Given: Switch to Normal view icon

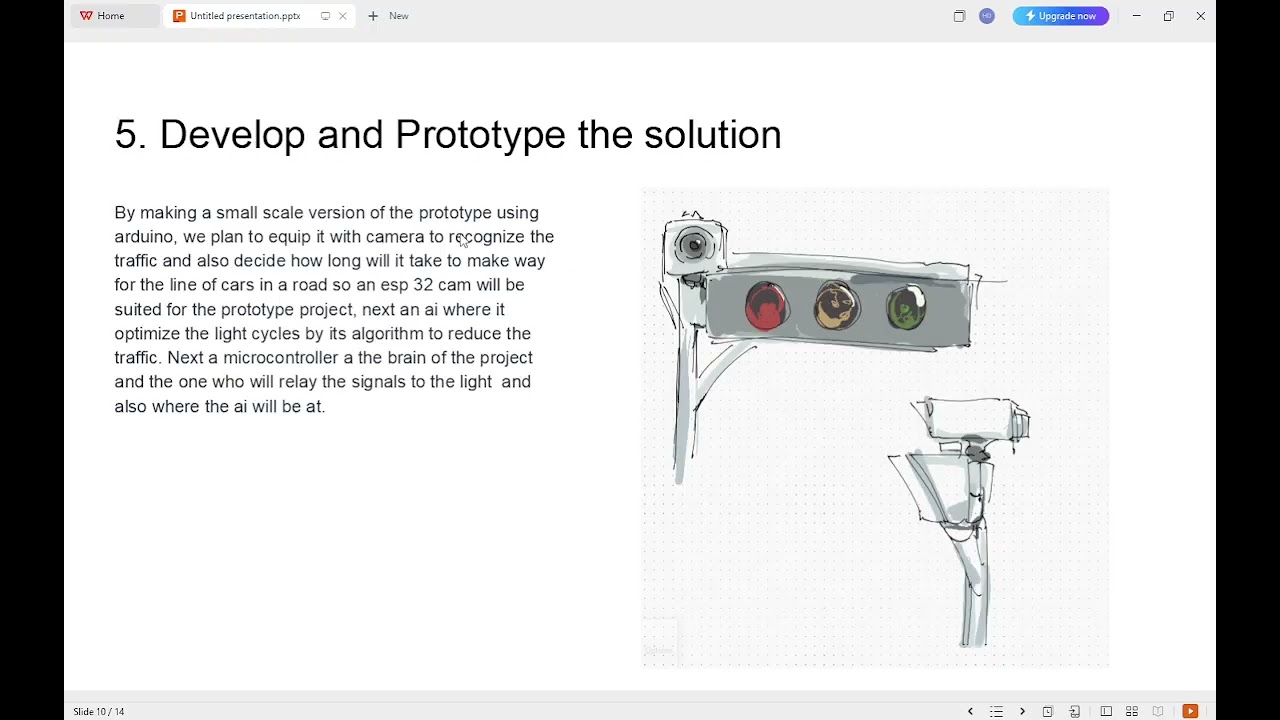Looking at the screenshot, I should [1106, 712].
